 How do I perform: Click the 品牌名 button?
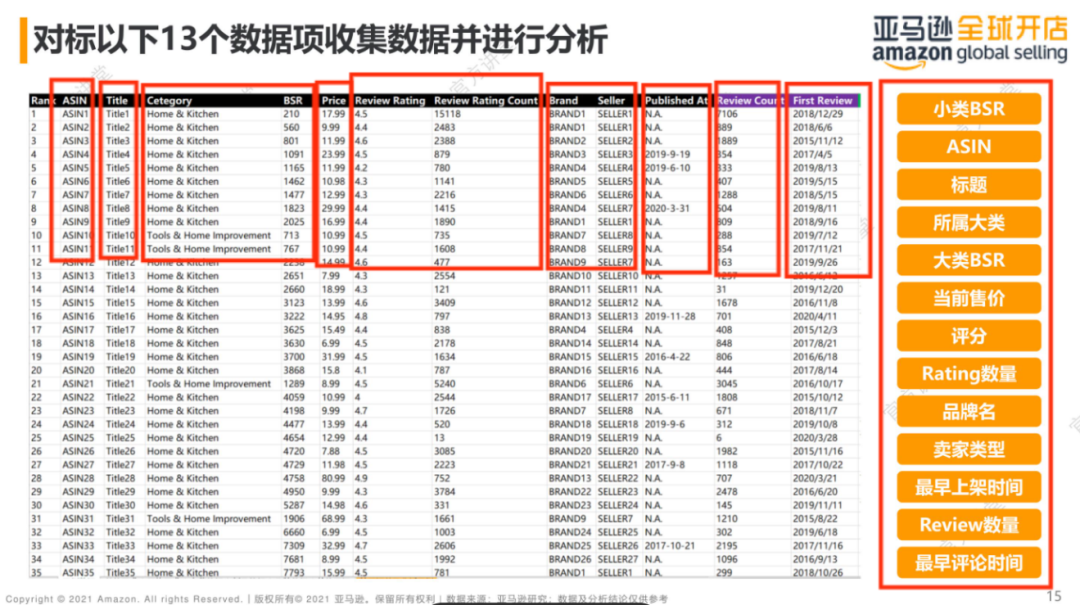click(968, 412)
